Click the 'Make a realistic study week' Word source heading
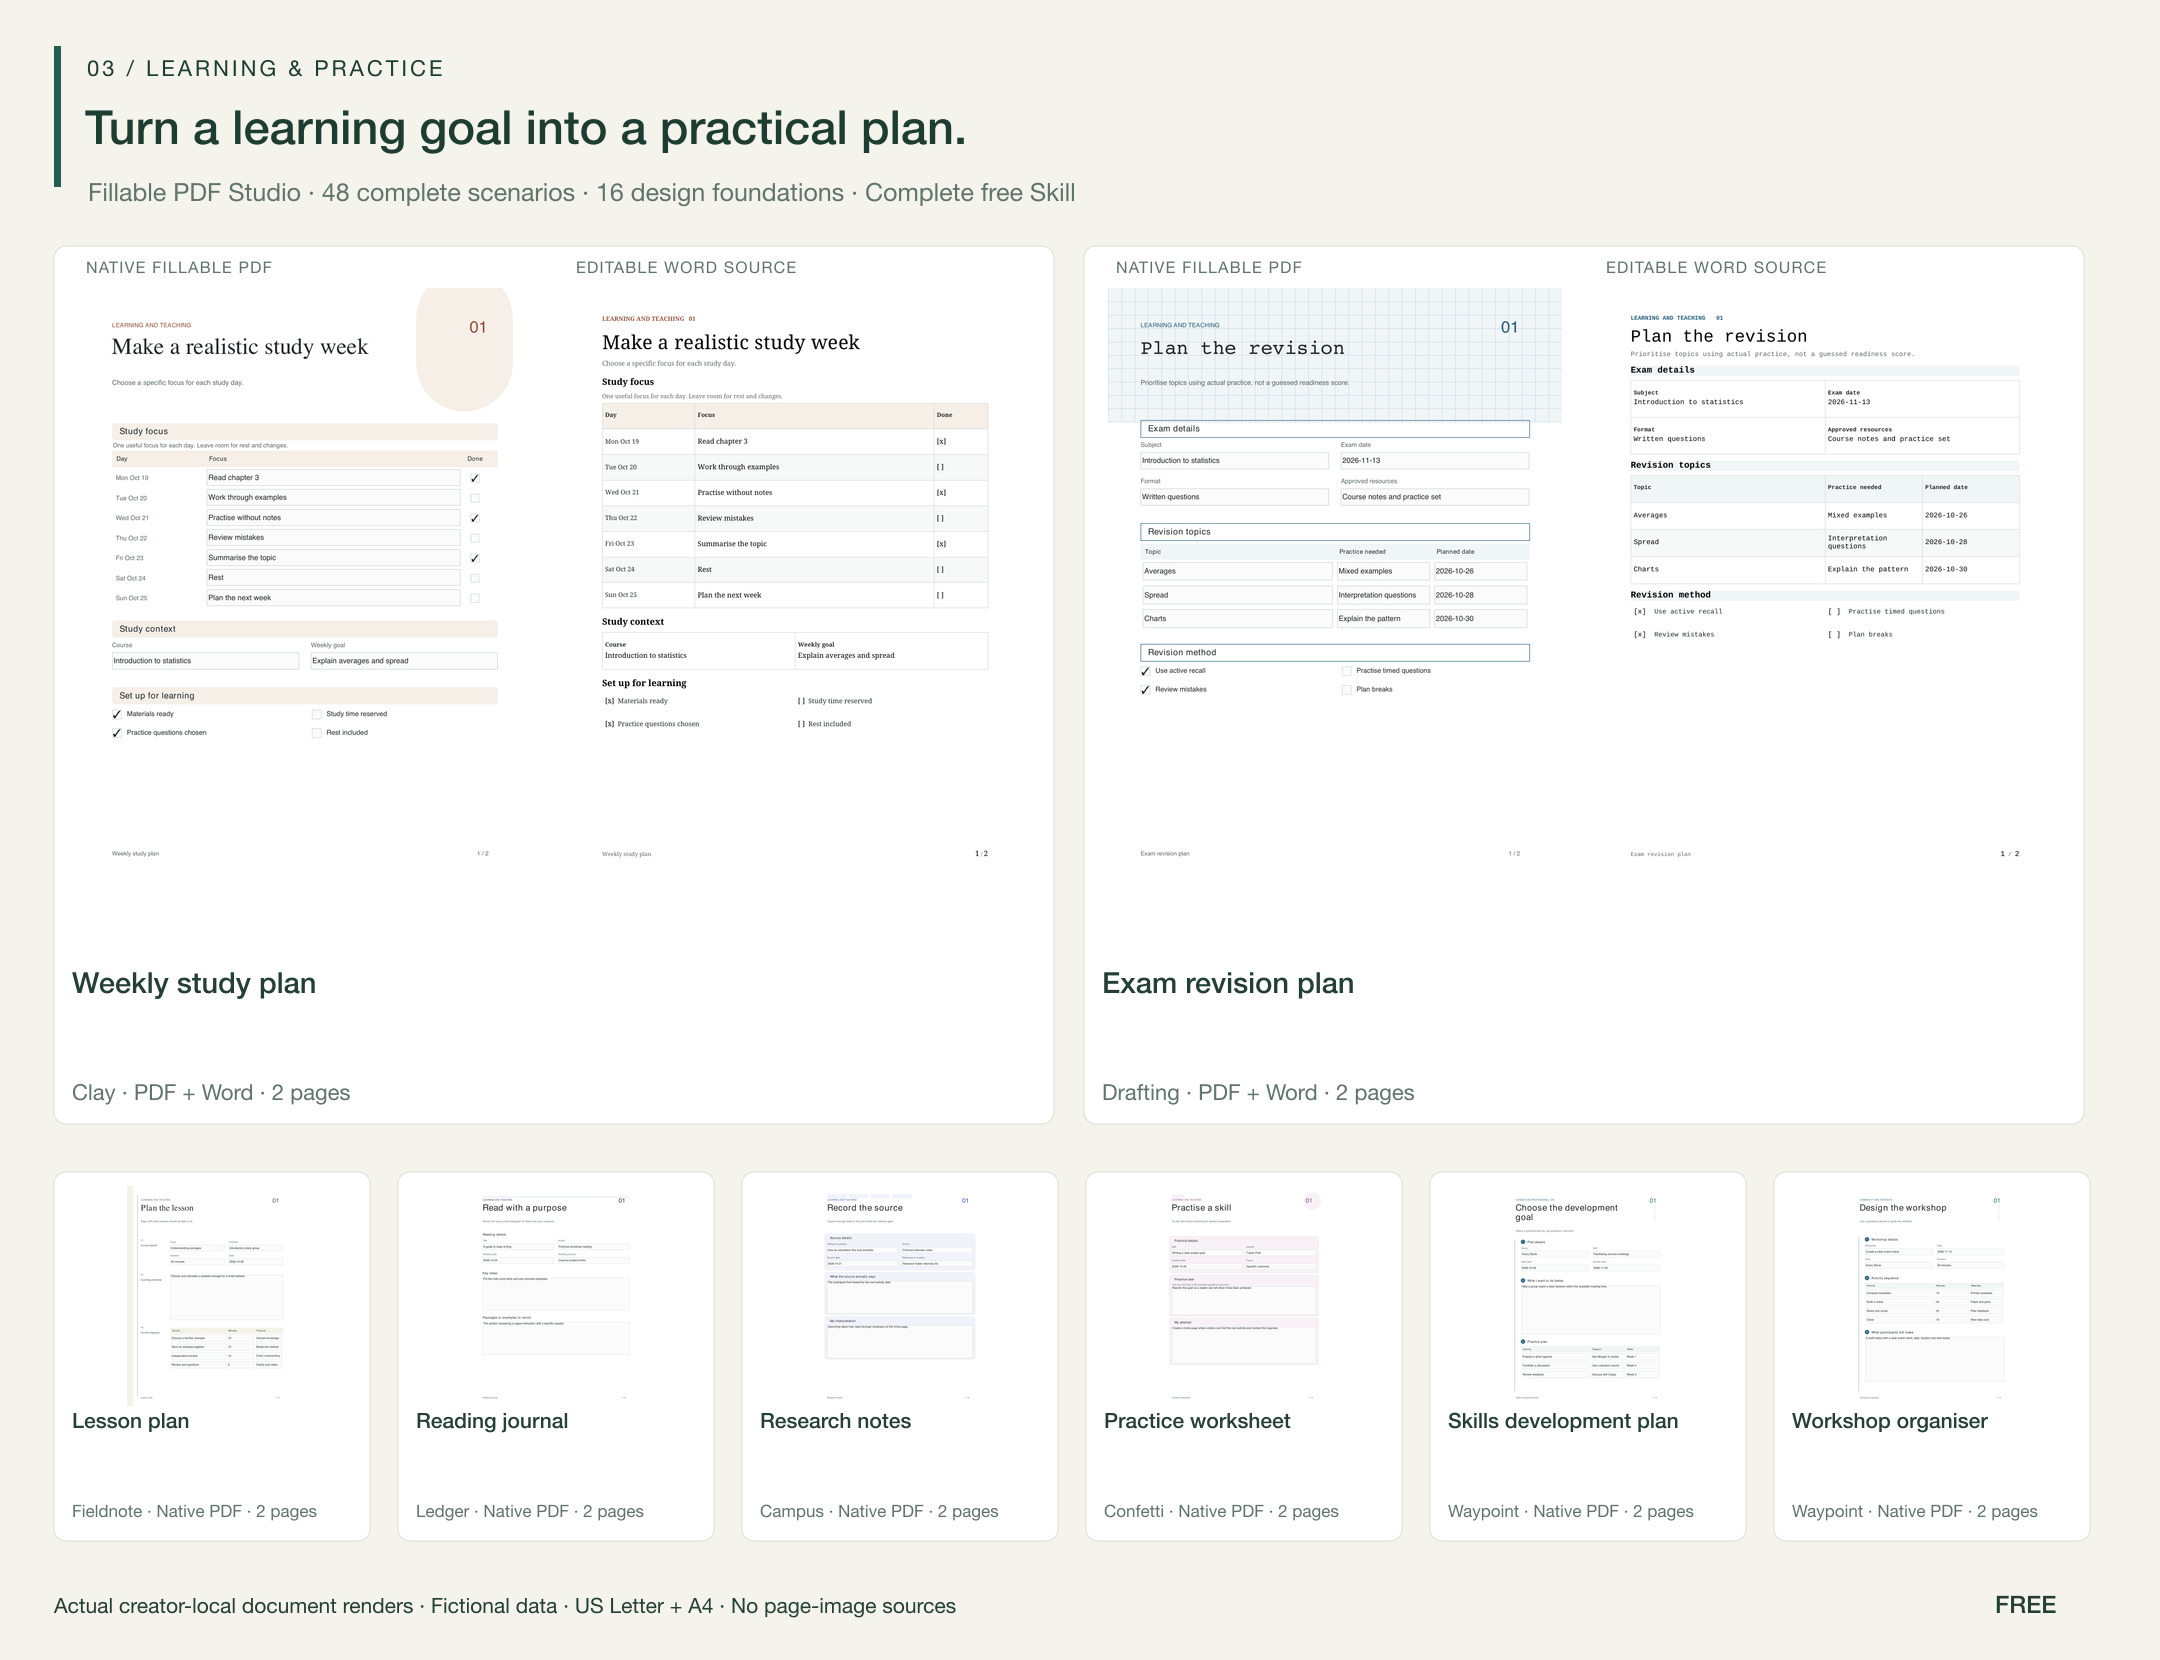Screen dimensions: 2160x1660 tap(731, 343)
